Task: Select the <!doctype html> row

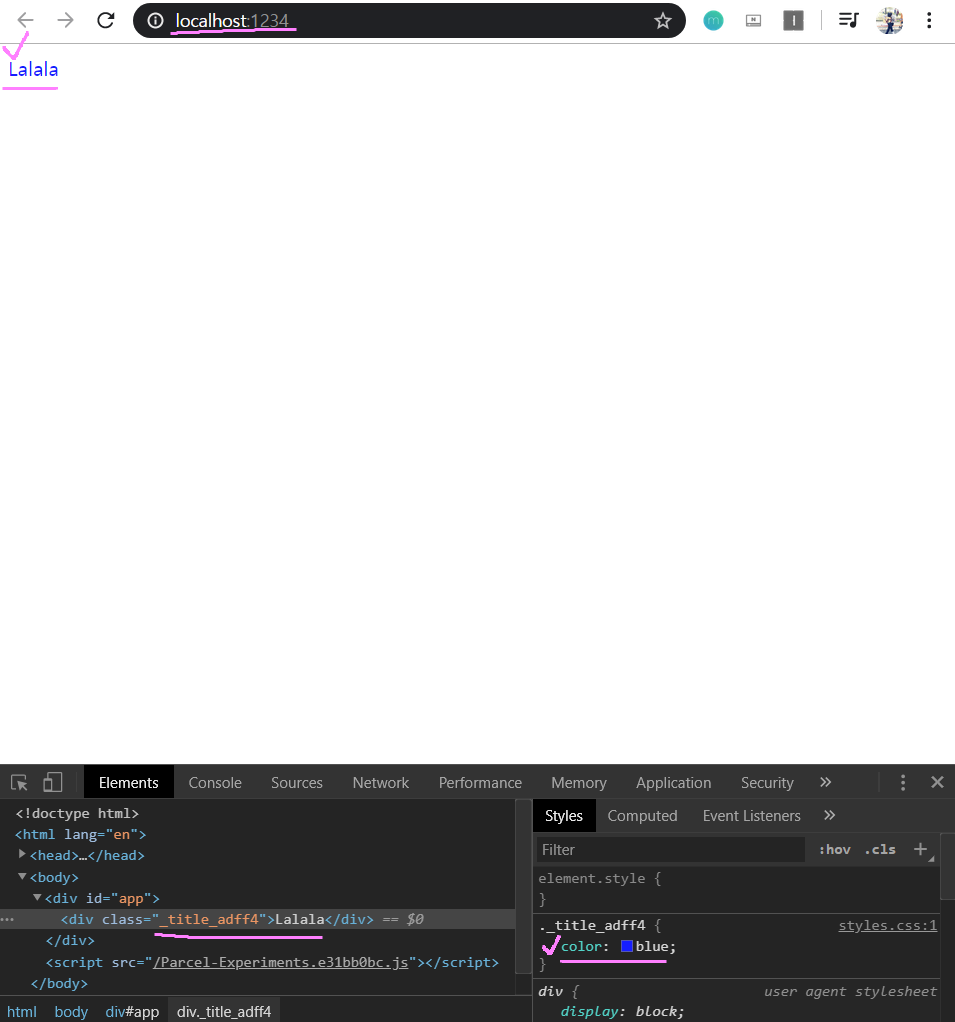Action: [x=77, y=813]
